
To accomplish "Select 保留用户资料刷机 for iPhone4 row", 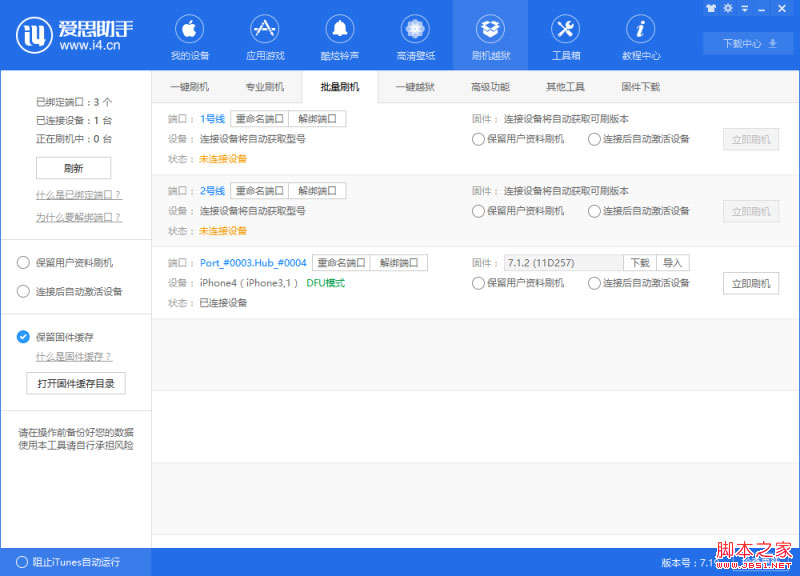I will [x=478, y=283].
